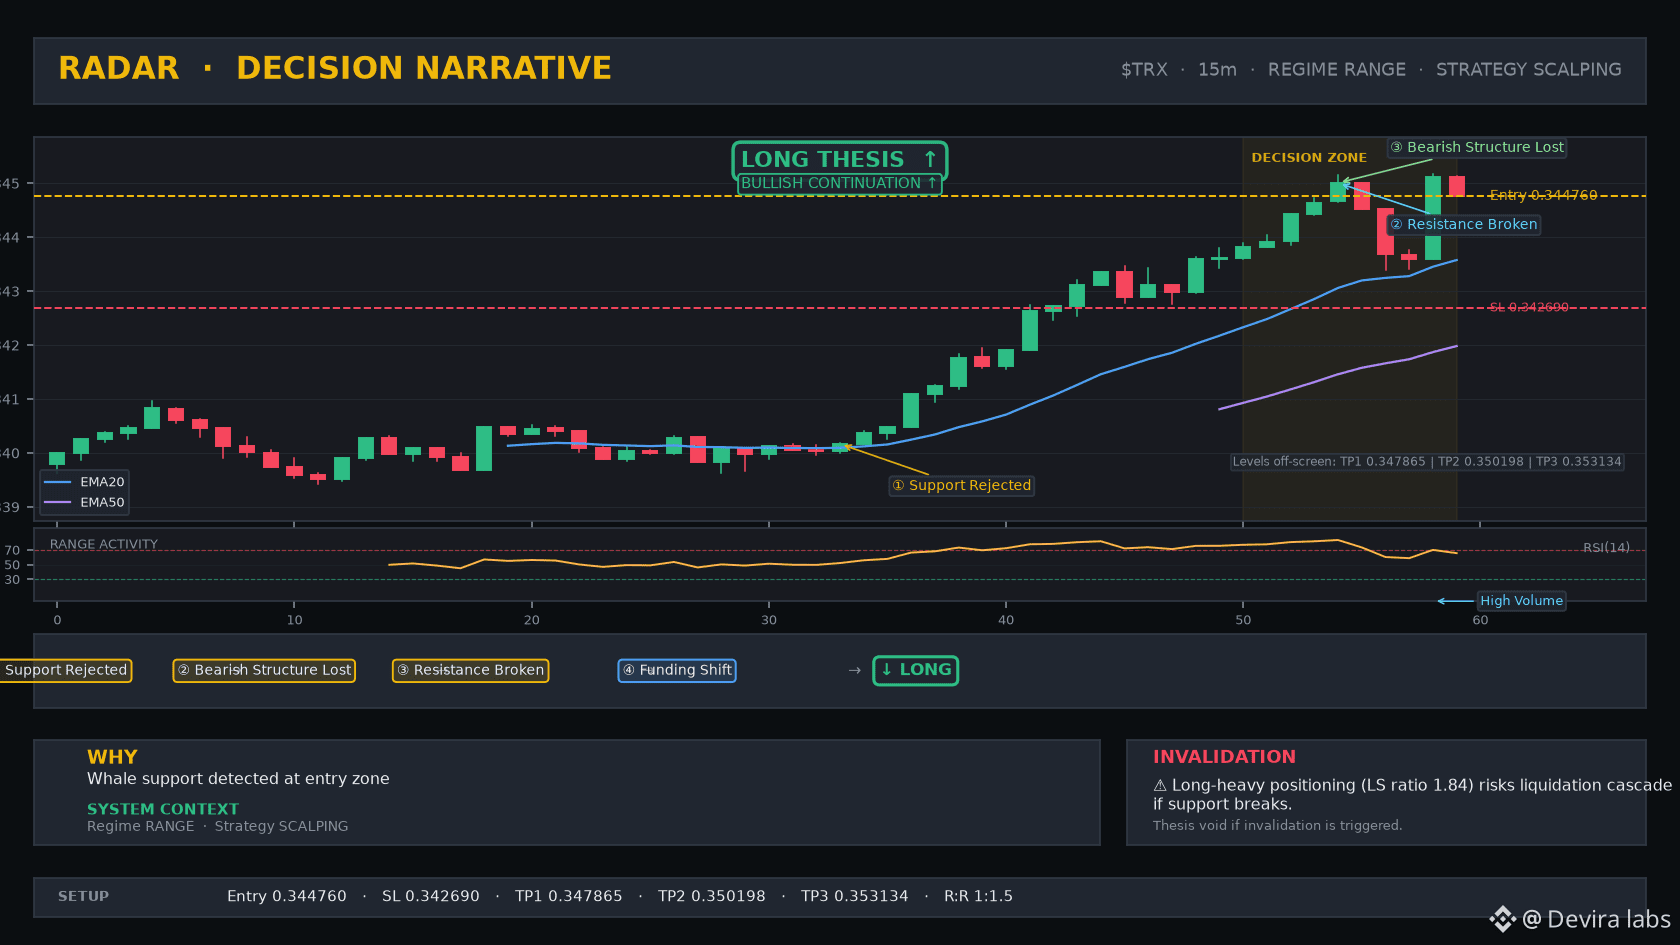This screenshot has width=1680, height=945.
Task: Click the Thesis void if invalidation note
Action: 1277,825
